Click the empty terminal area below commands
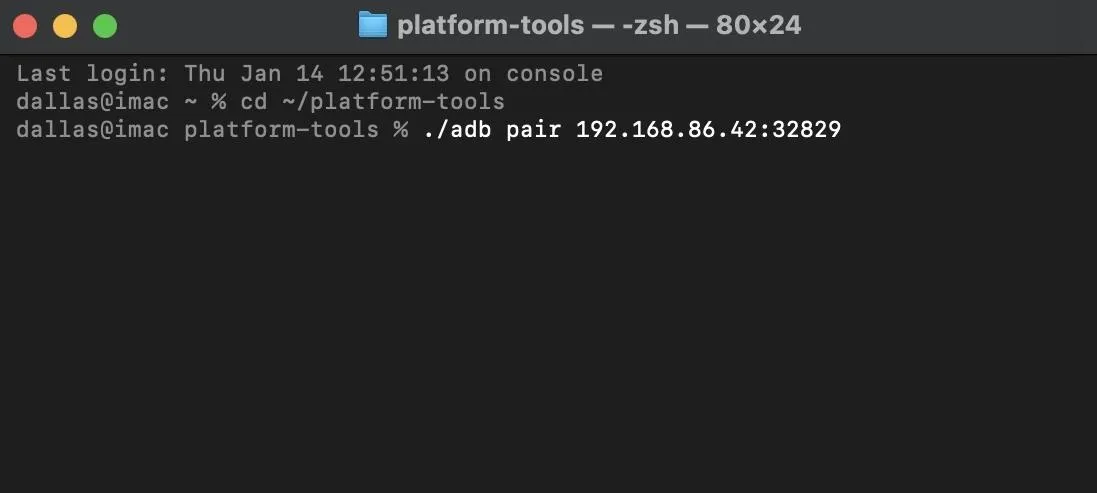The height and width of the screenshot is (493, 1097). (x=548, y=315)
